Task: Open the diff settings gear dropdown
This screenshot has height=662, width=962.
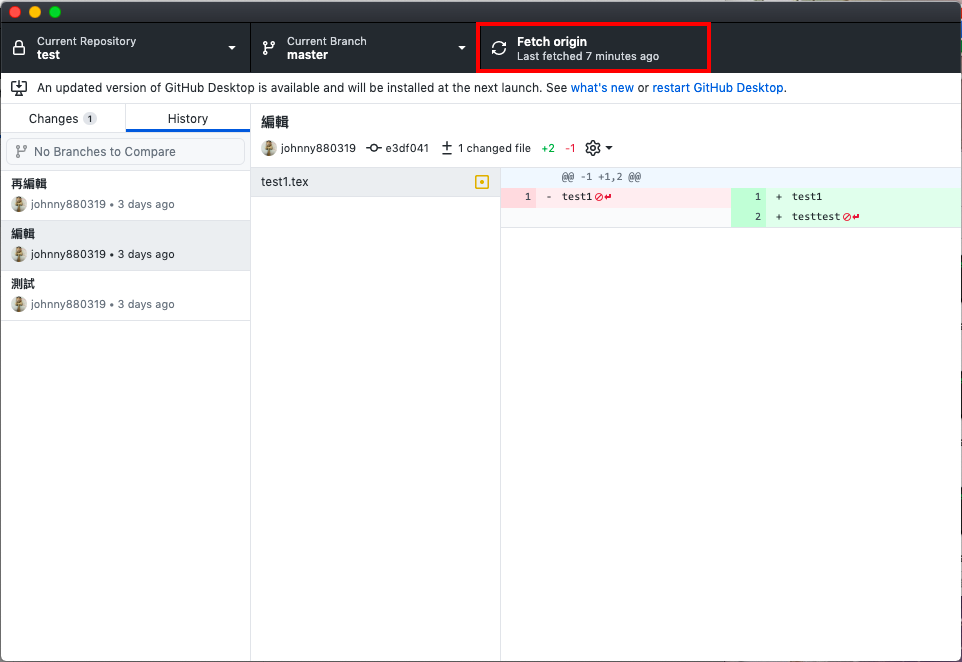Action: [598, 148]
